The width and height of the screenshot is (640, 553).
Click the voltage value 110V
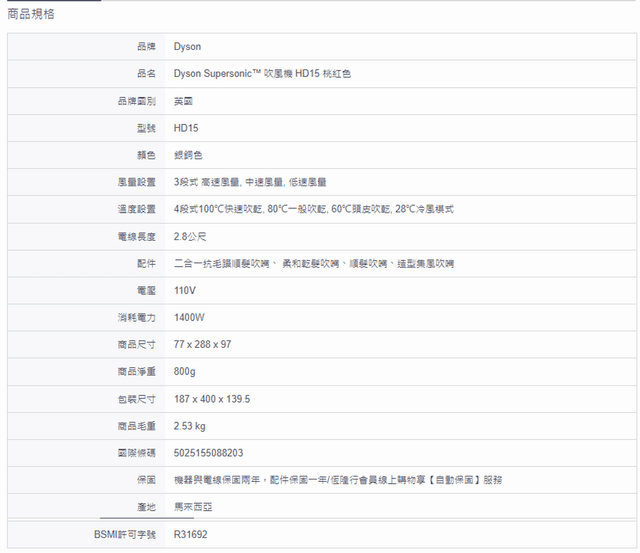click(185, 290)
